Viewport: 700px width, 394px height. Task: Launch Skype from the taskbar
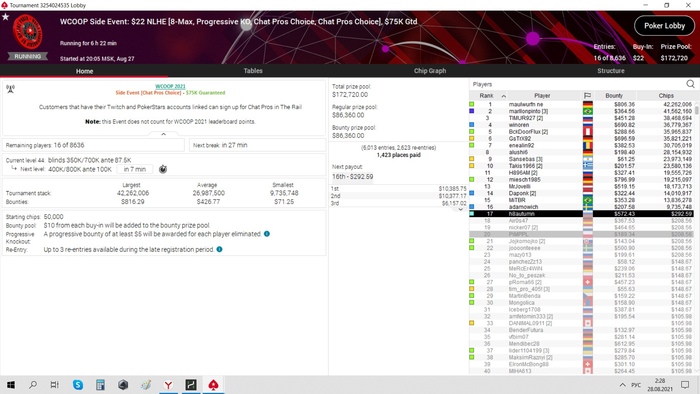(x=78, y=385)
